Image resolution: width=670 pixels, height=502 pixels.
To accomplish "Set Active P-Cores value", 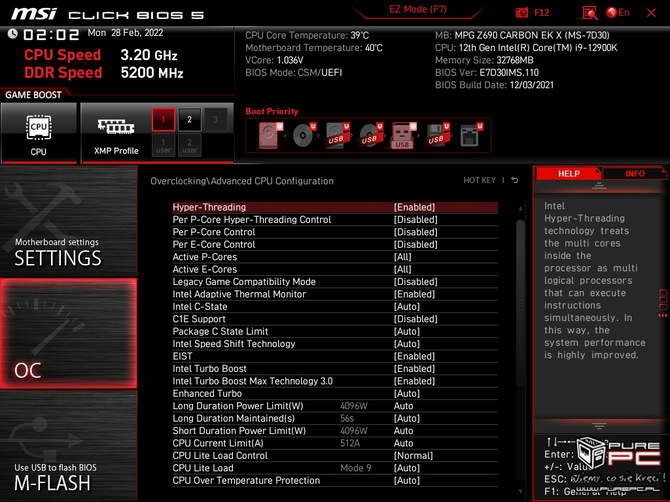I will (402, 257).
